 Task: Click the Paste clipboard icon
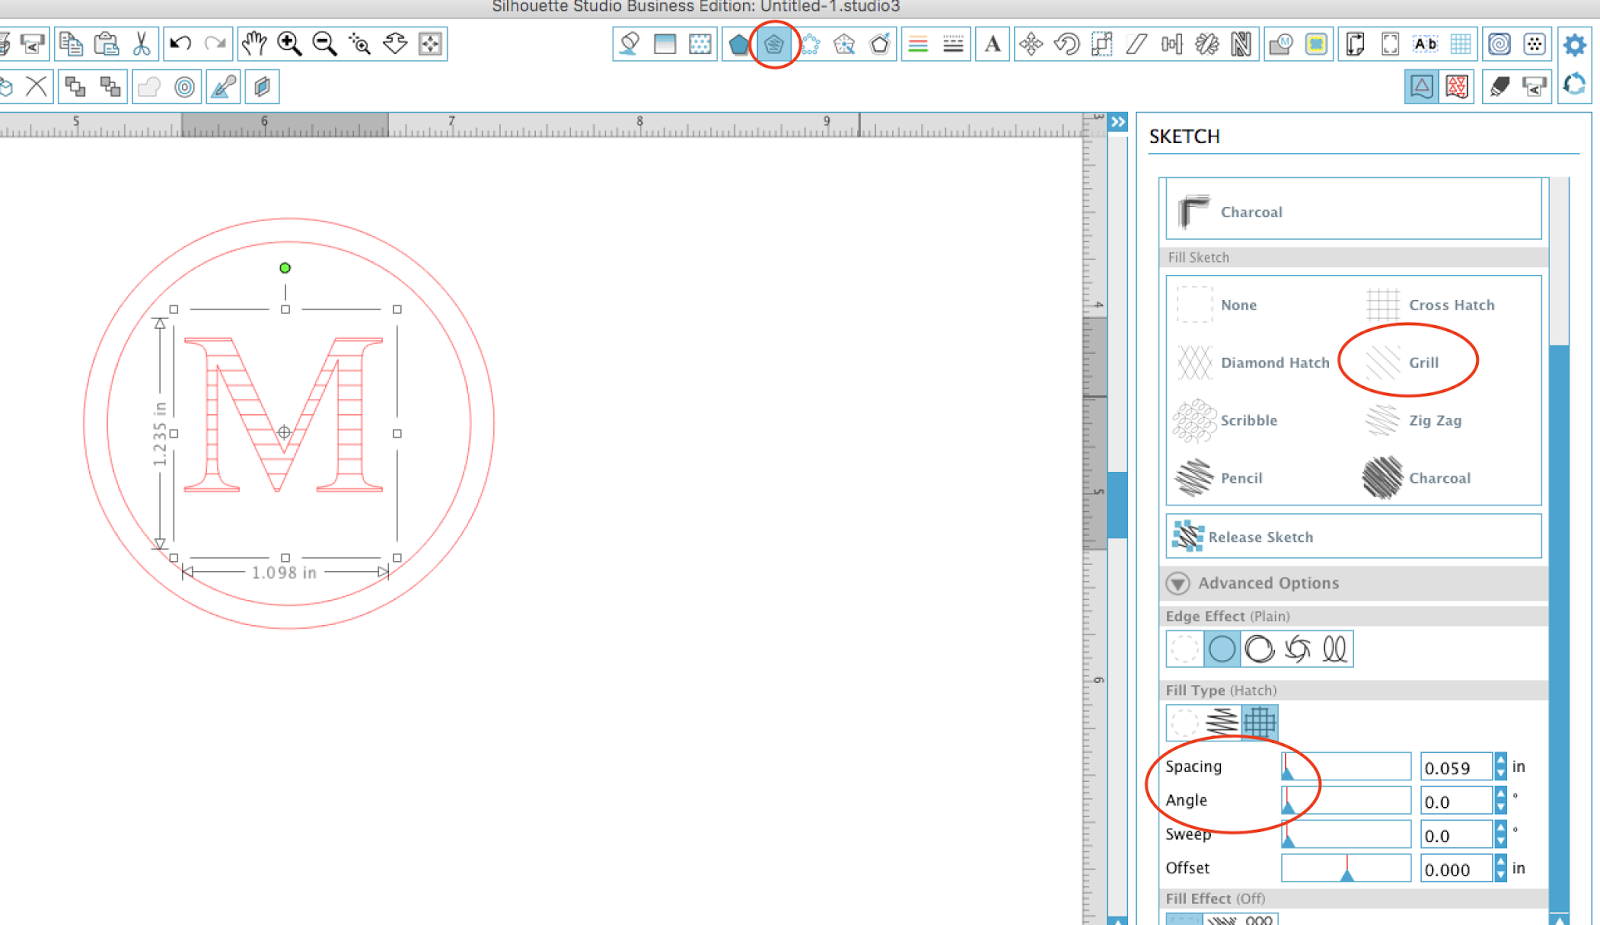[106, 44]
